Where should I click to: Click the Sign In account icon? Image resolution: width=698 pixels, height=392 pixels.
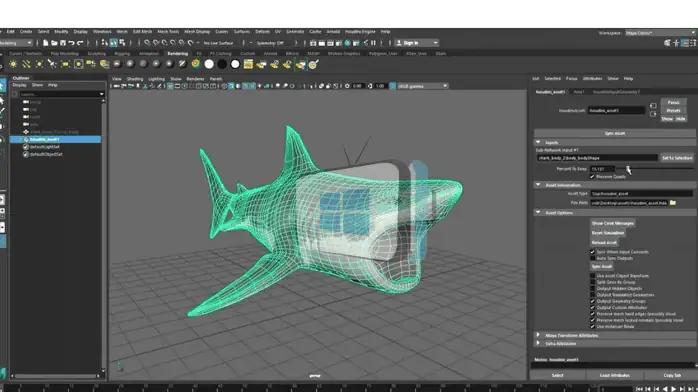pos(399,43)
